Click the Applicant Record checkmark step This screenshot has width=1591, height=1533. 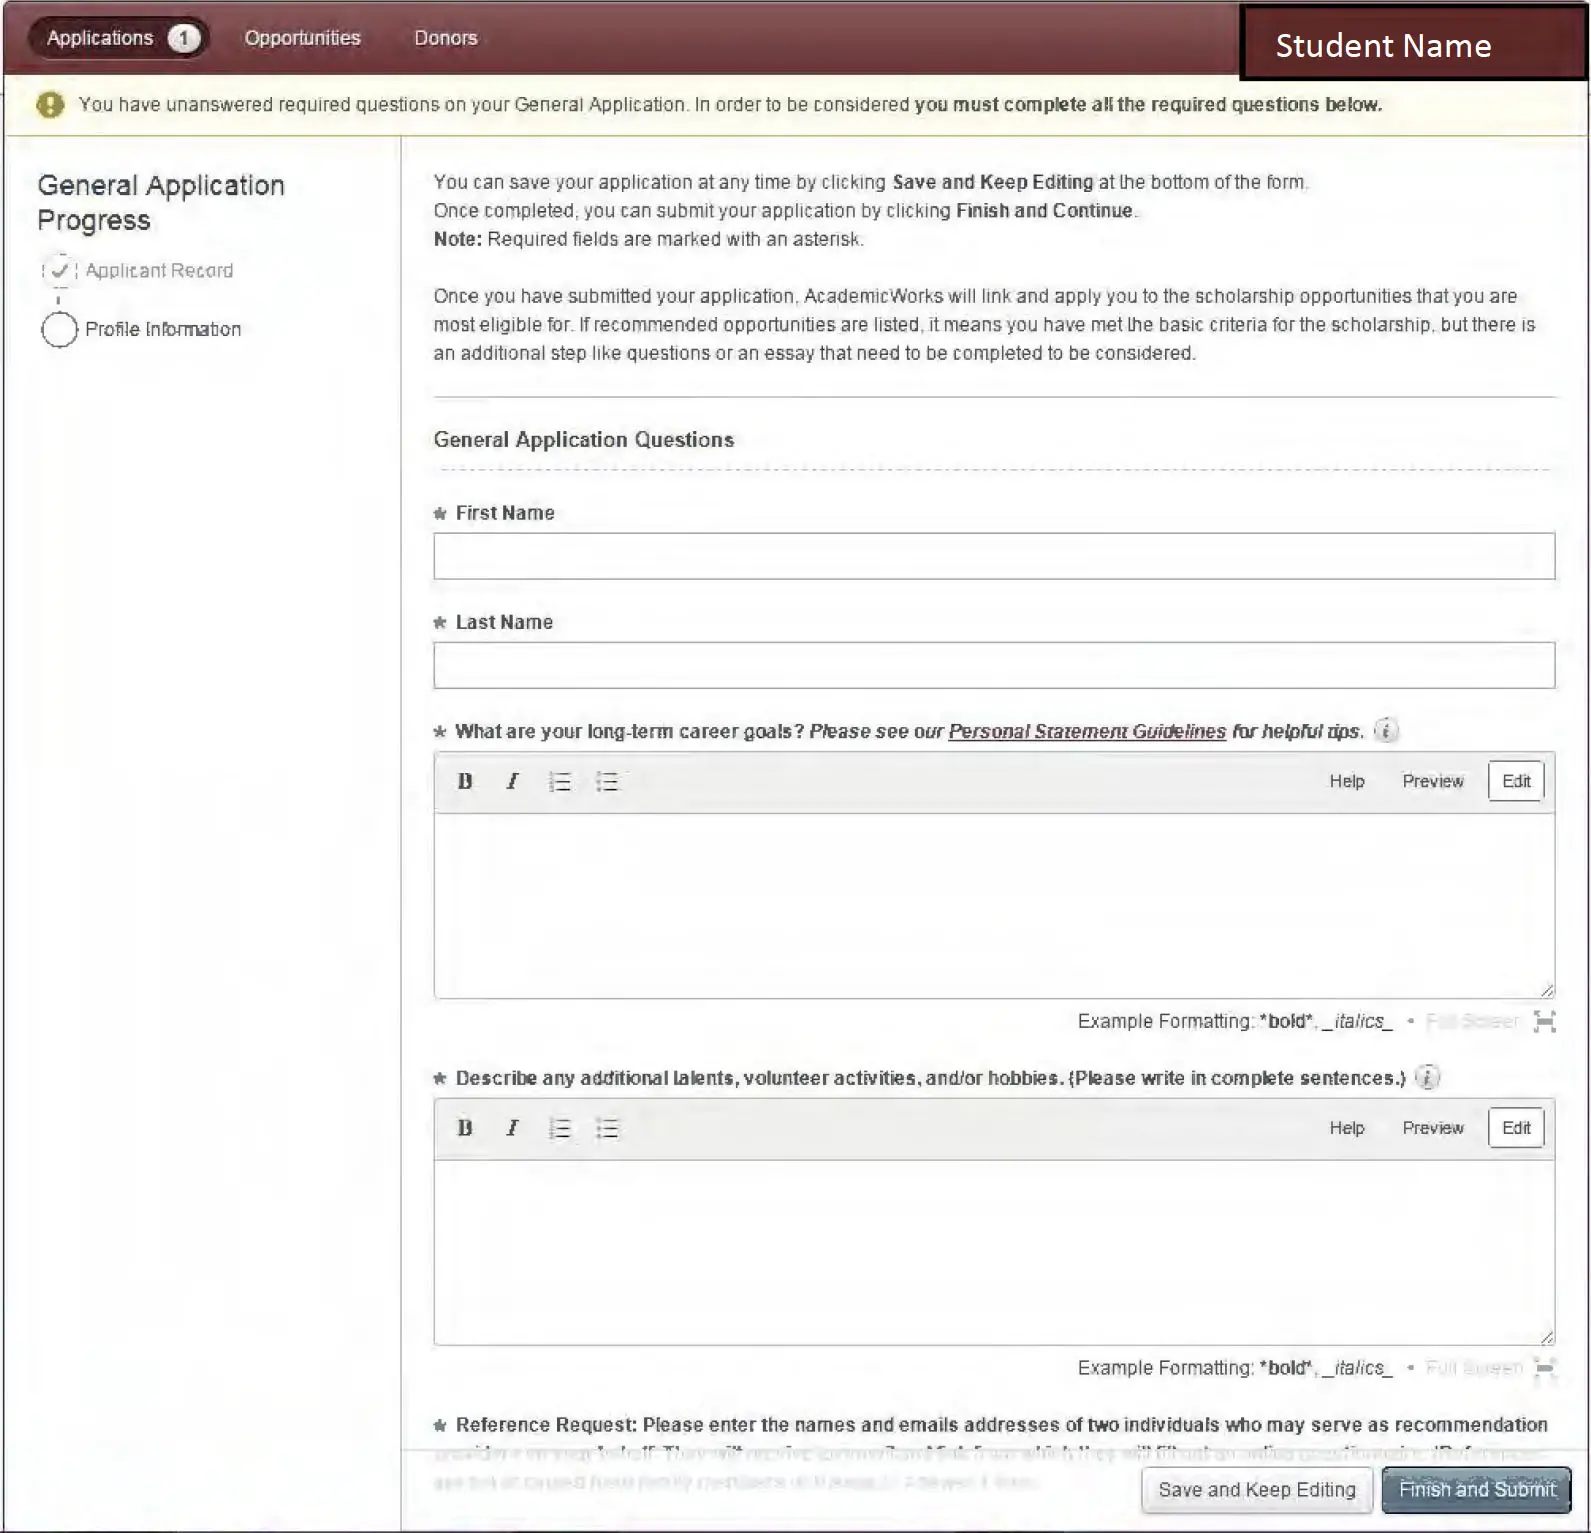60,270
